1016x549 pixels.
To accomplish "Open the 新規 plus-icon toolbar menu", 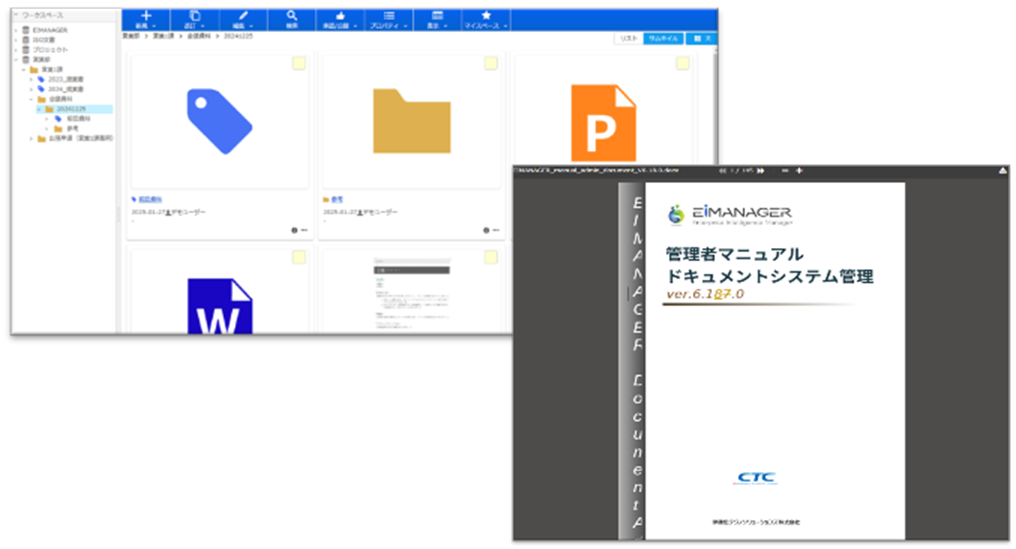I will [146, 19].
